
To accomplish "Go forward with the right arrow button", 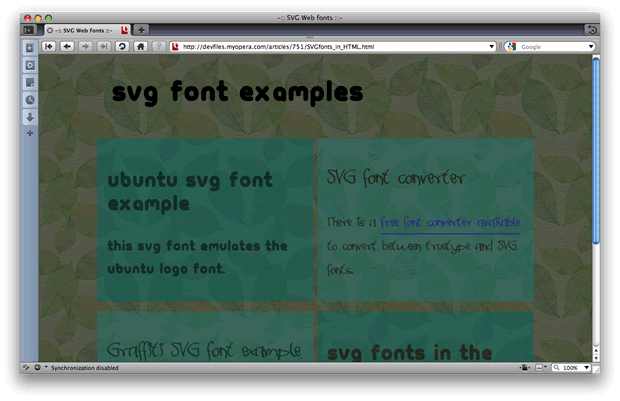I will 85,47.
